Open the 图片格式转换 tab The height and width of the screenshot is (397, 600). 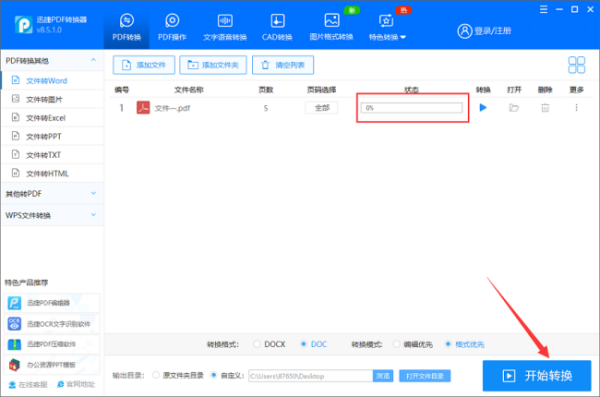coord(331,27)
